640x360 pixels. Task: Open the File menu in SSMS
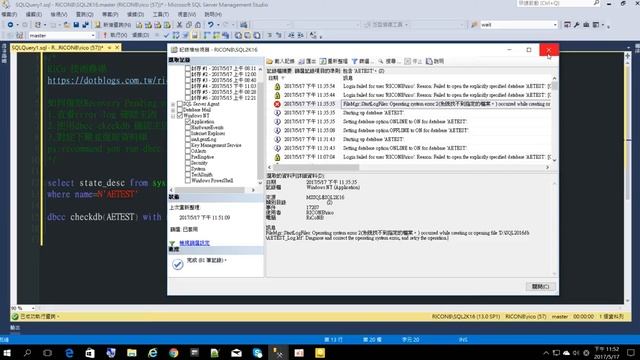(x=9, y=14)
